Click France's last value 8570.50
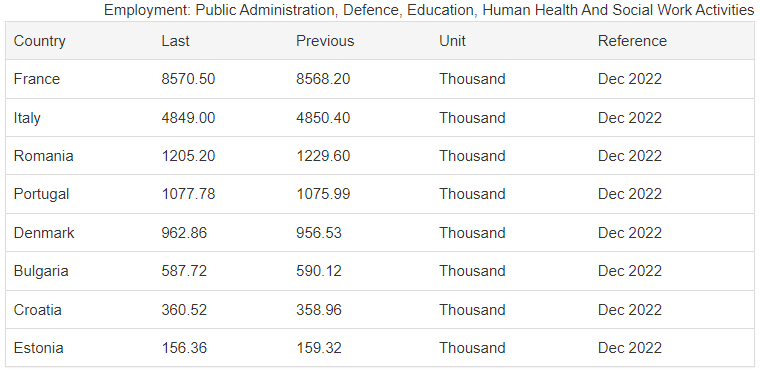This screenshot has height=369, width=760. [x=188, y=79]
